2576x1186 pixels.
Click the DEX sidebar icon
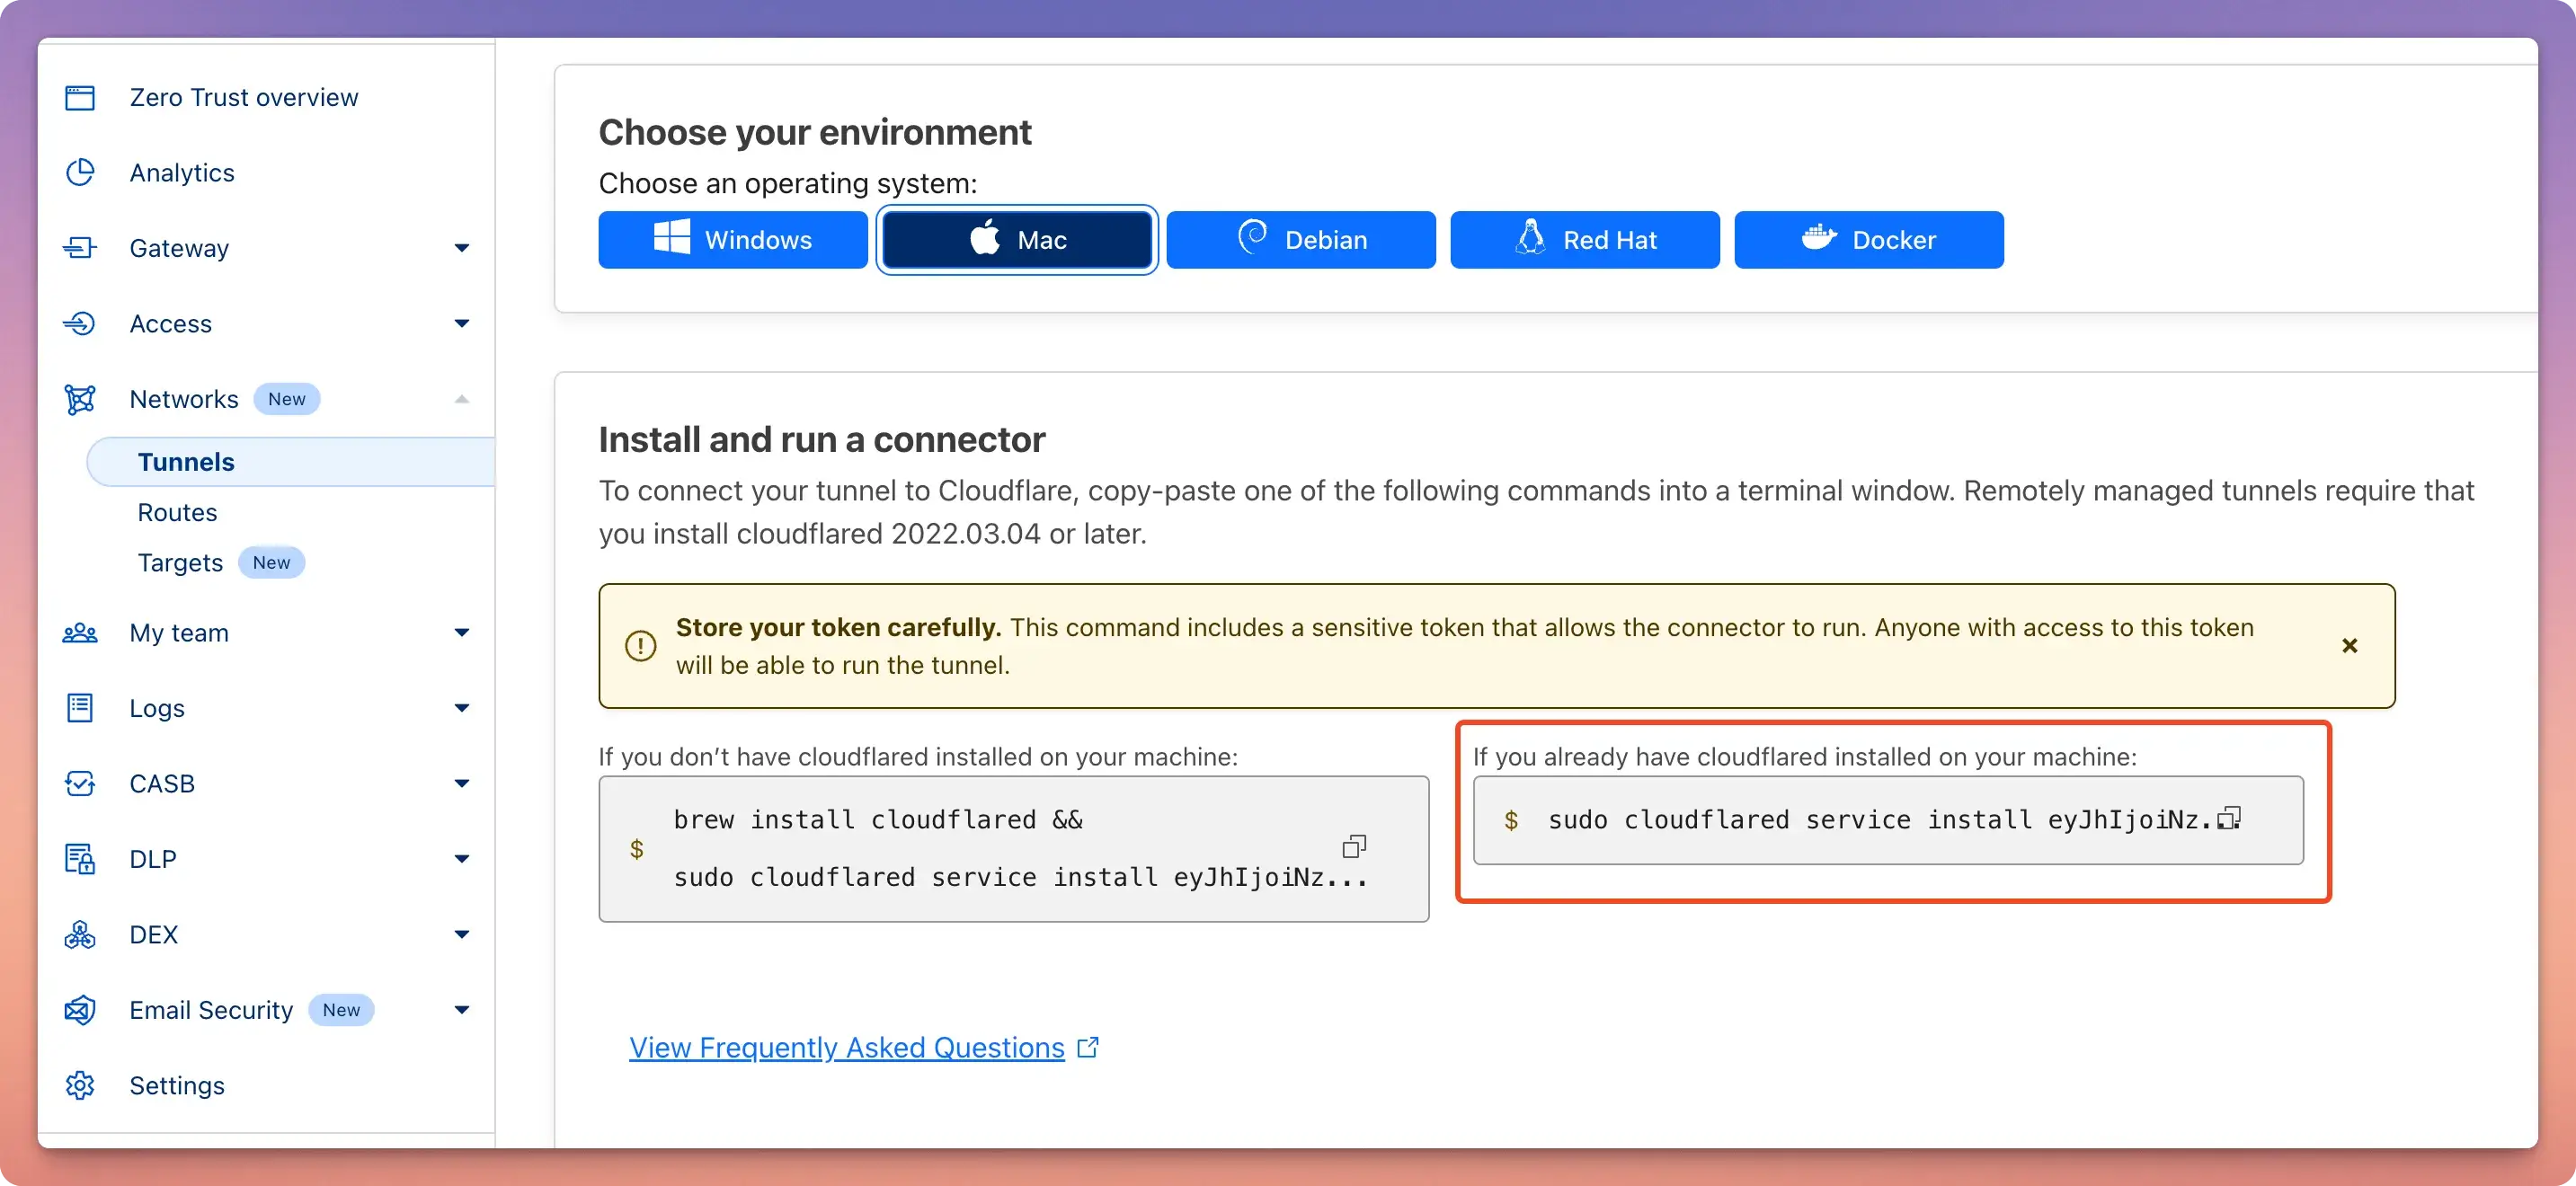tap(80, 935)
